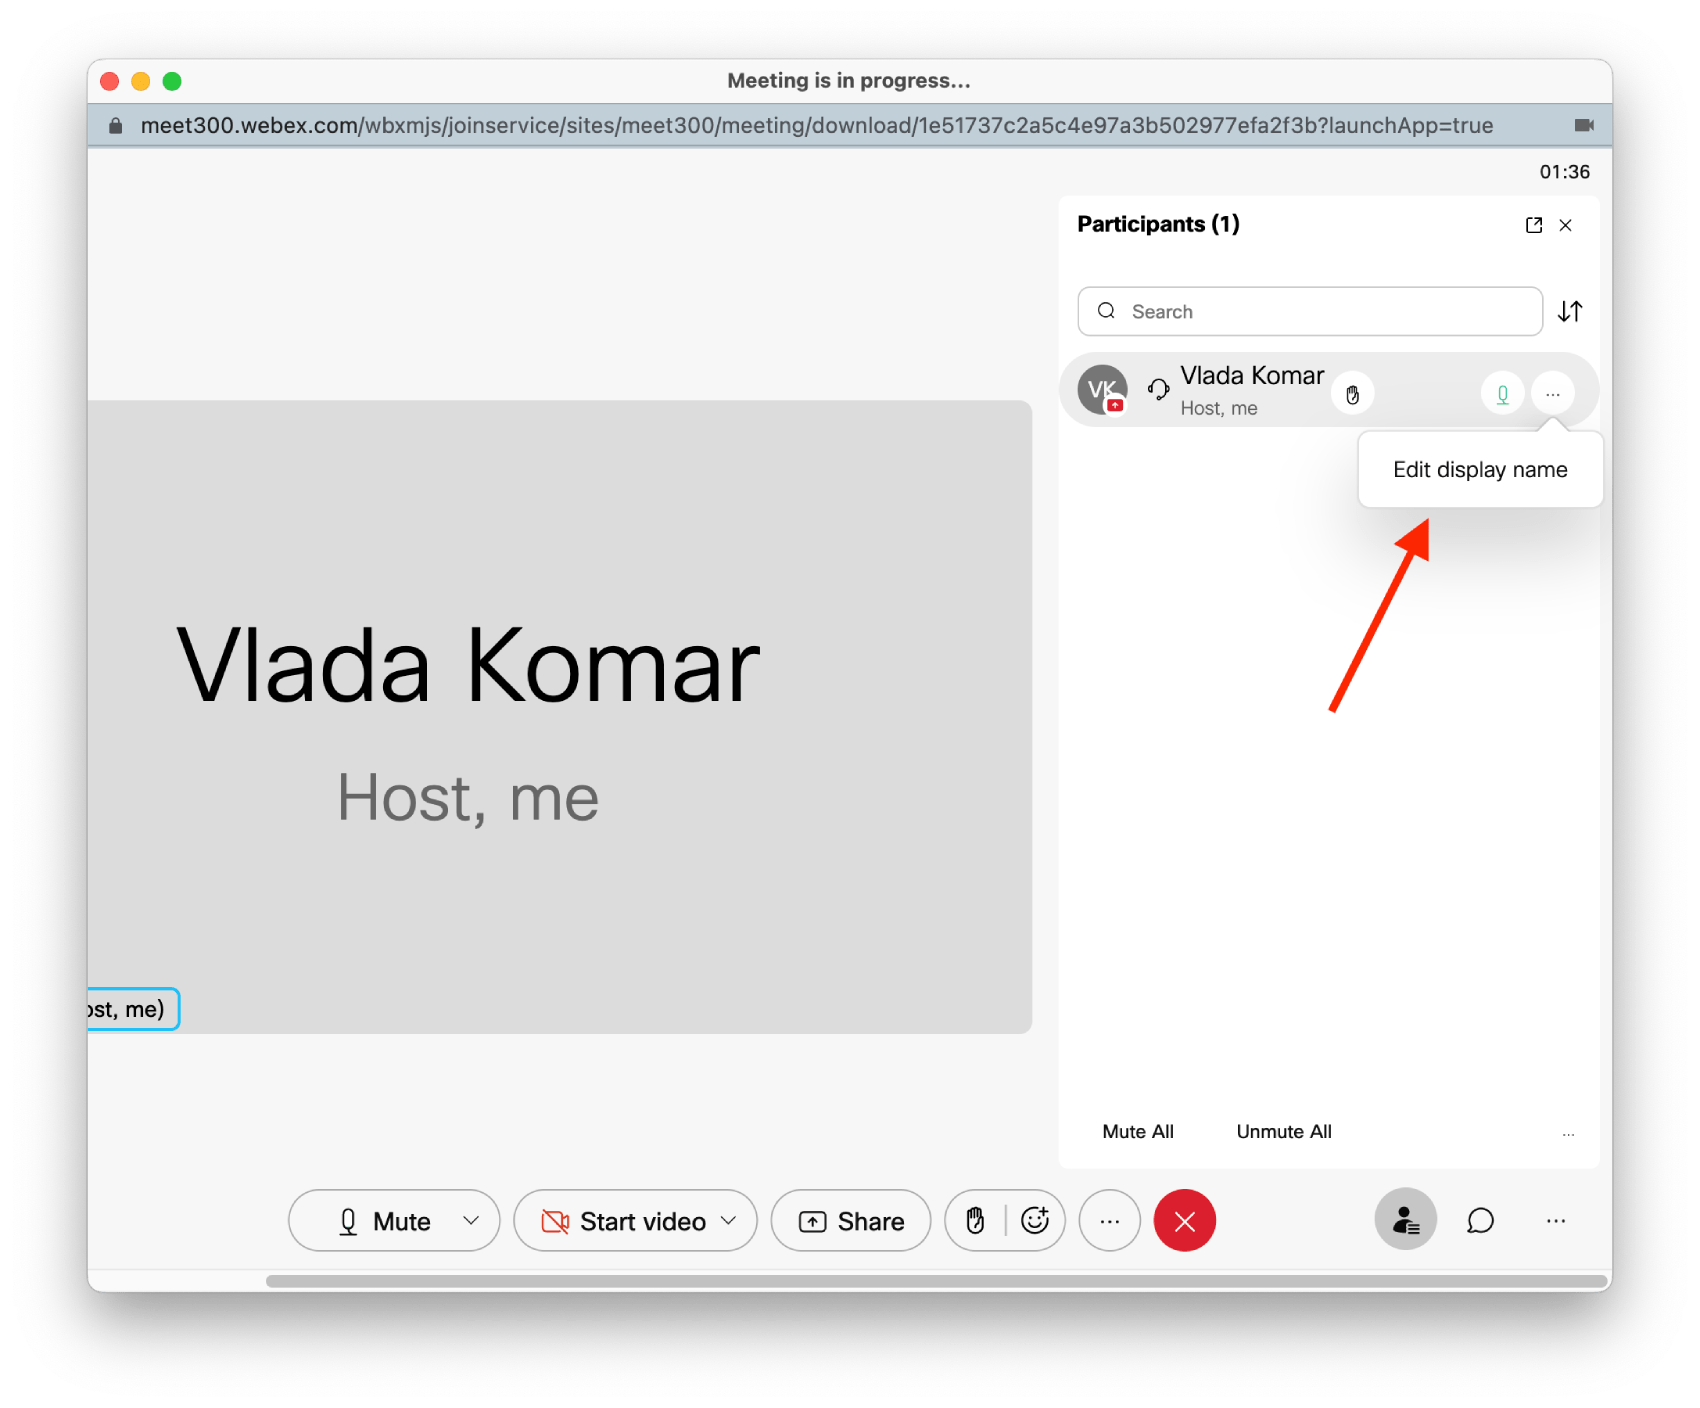
Task: Click the sort icon beside the participant search field
Action: [1569, 311]
